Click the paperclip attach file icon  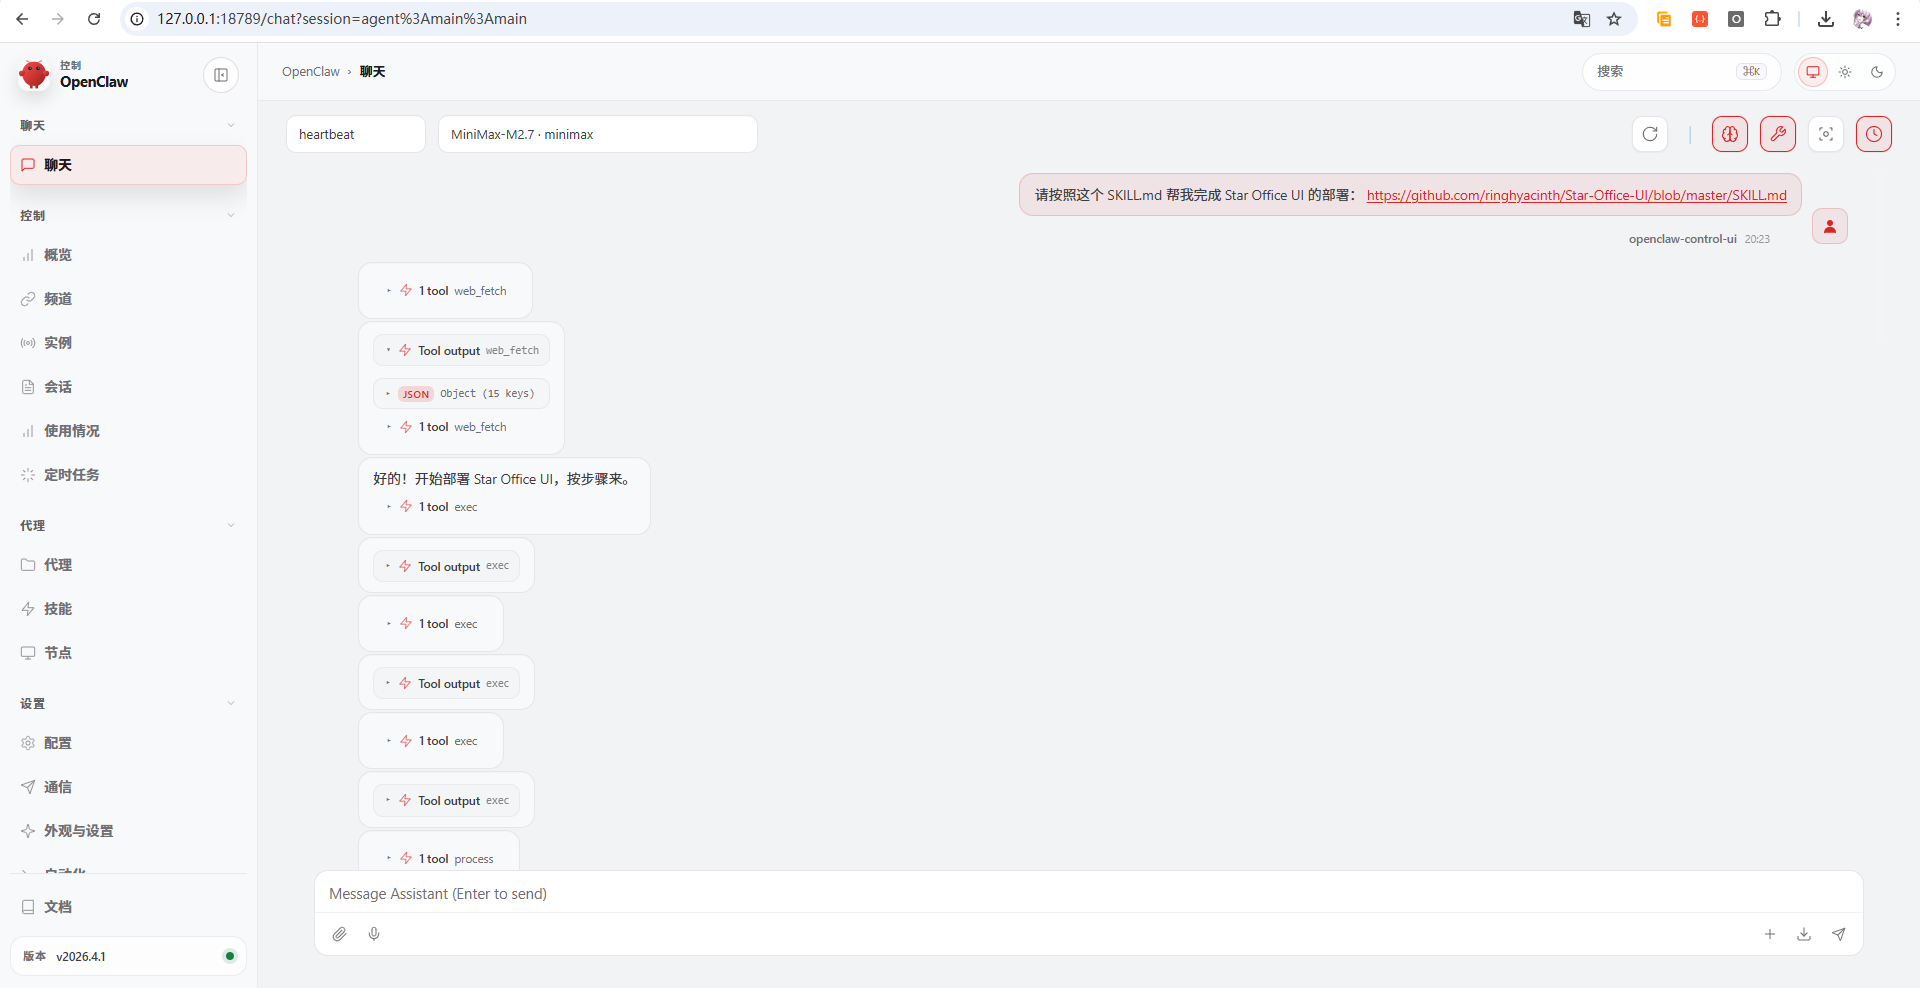[340, 934]
